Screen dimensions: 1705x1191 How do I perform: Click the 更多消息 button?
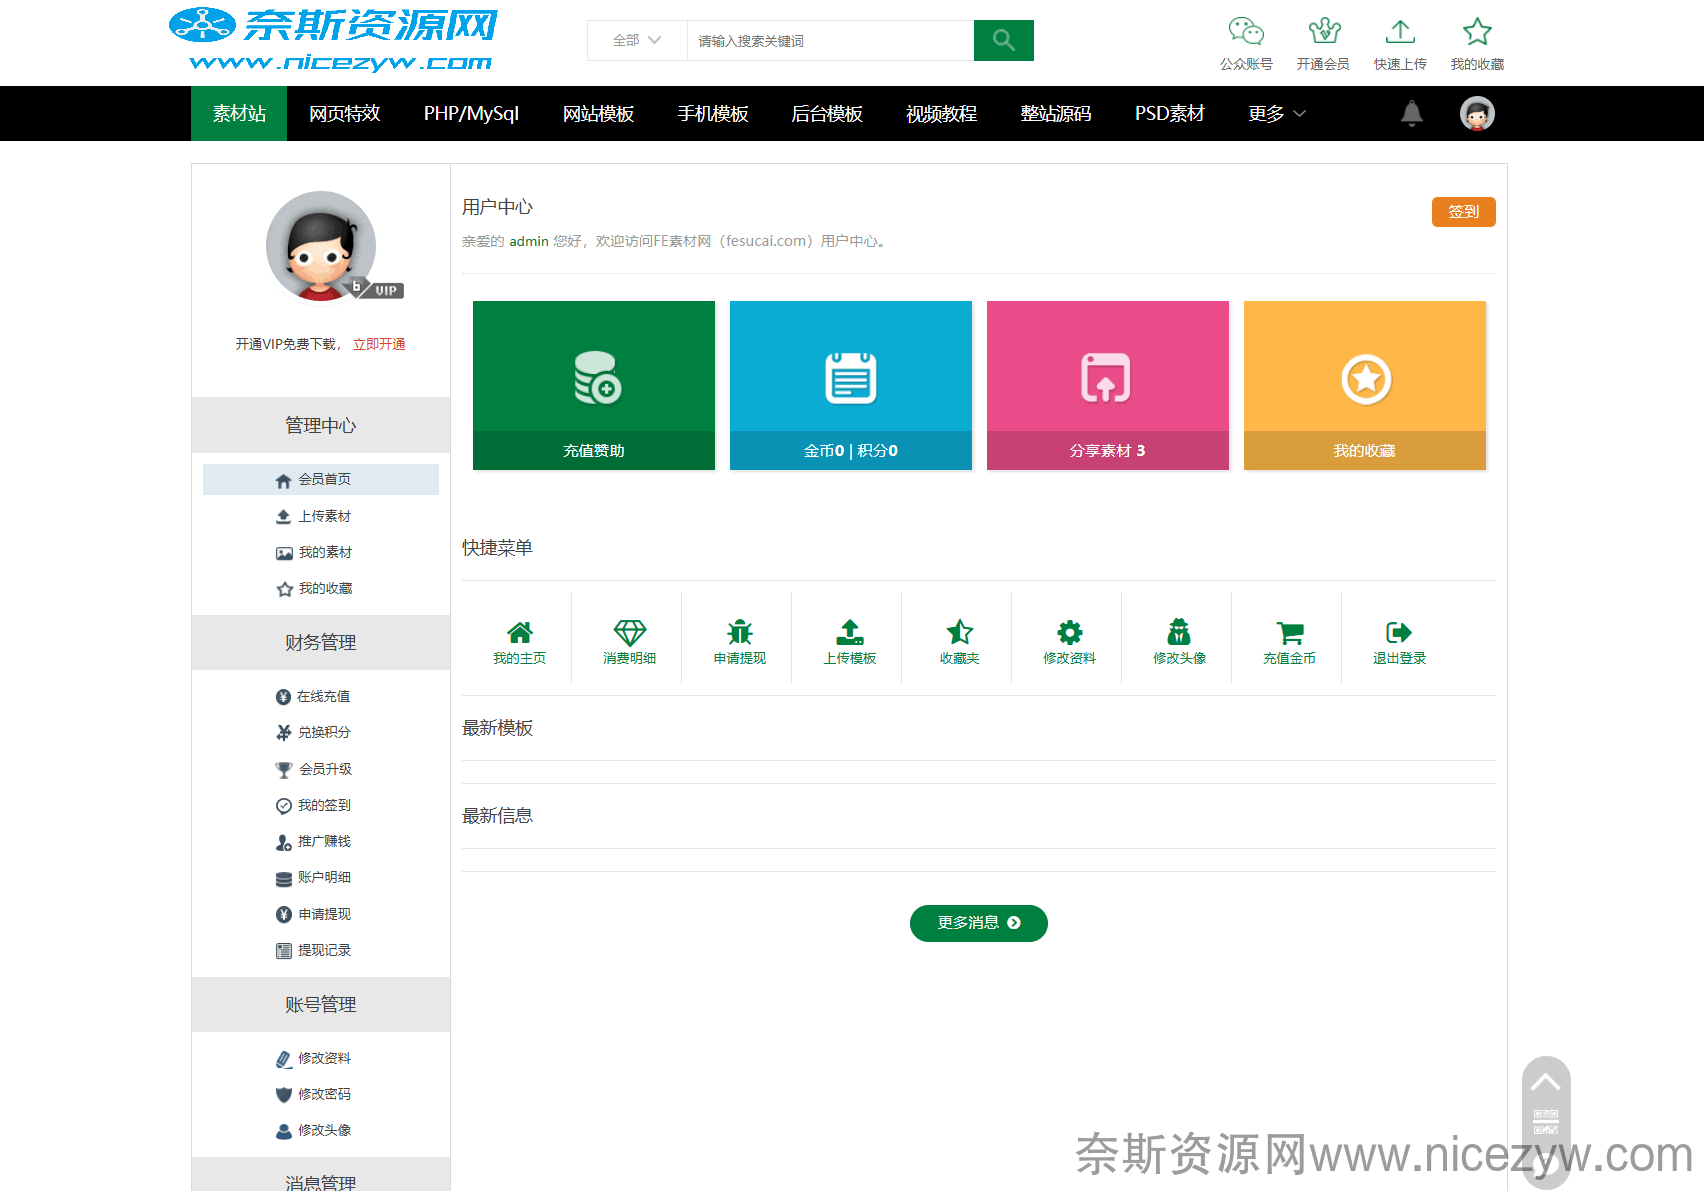pos(978,923)
